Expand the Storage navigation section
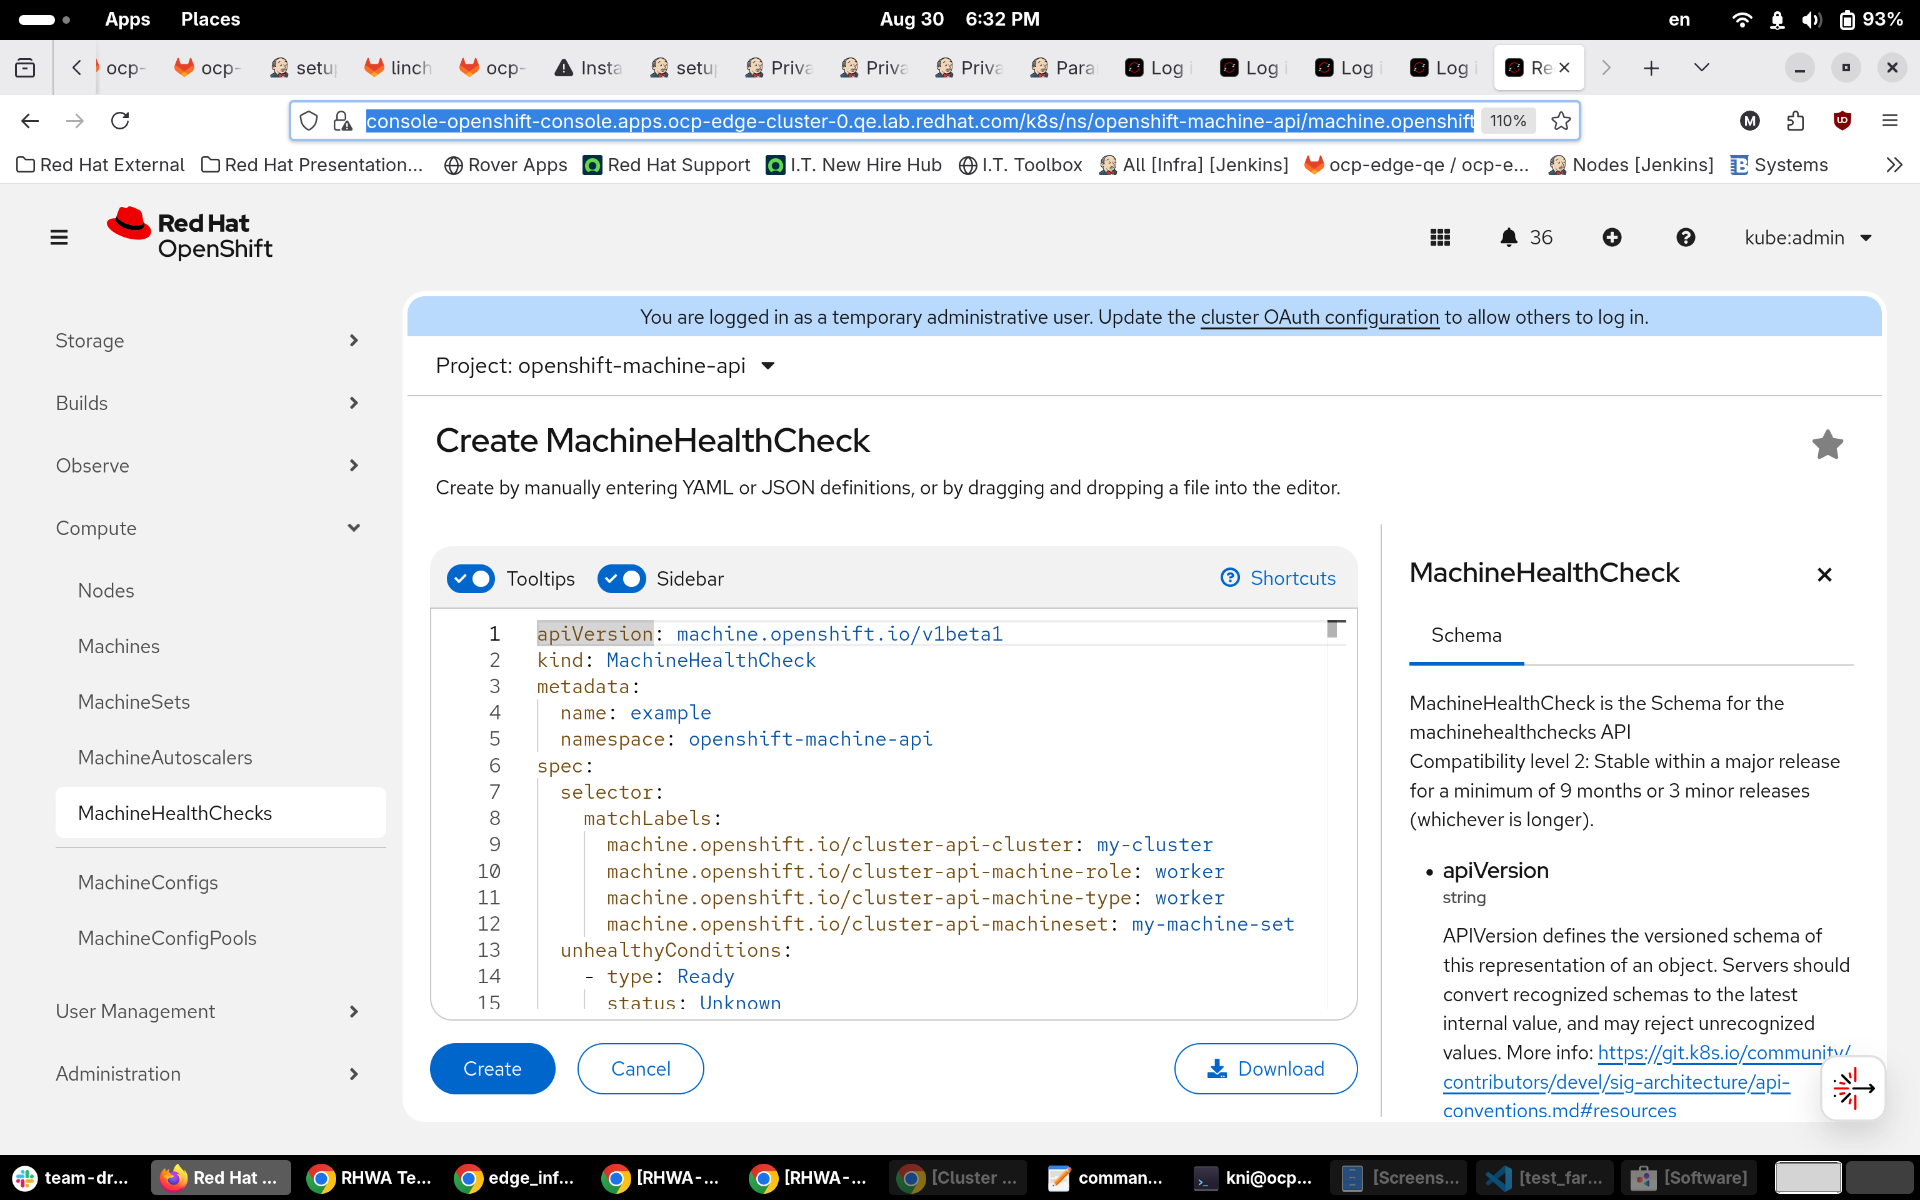Image resolution: width=1920 pixels, height=1200 pixels. tap(207, 341)
